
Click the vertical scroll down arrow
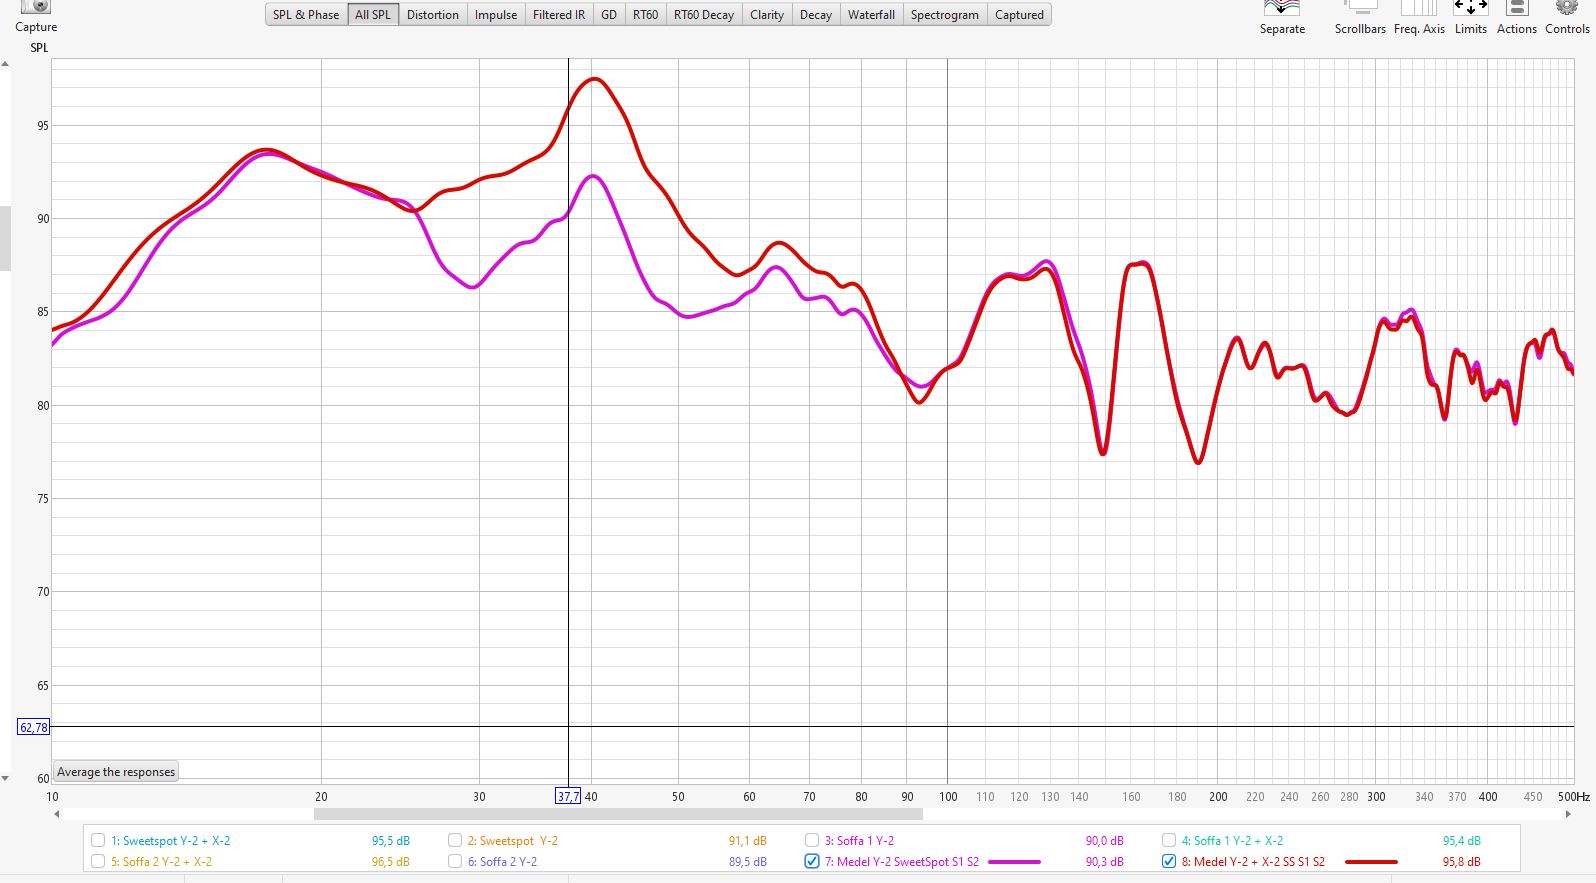(5, 778)
